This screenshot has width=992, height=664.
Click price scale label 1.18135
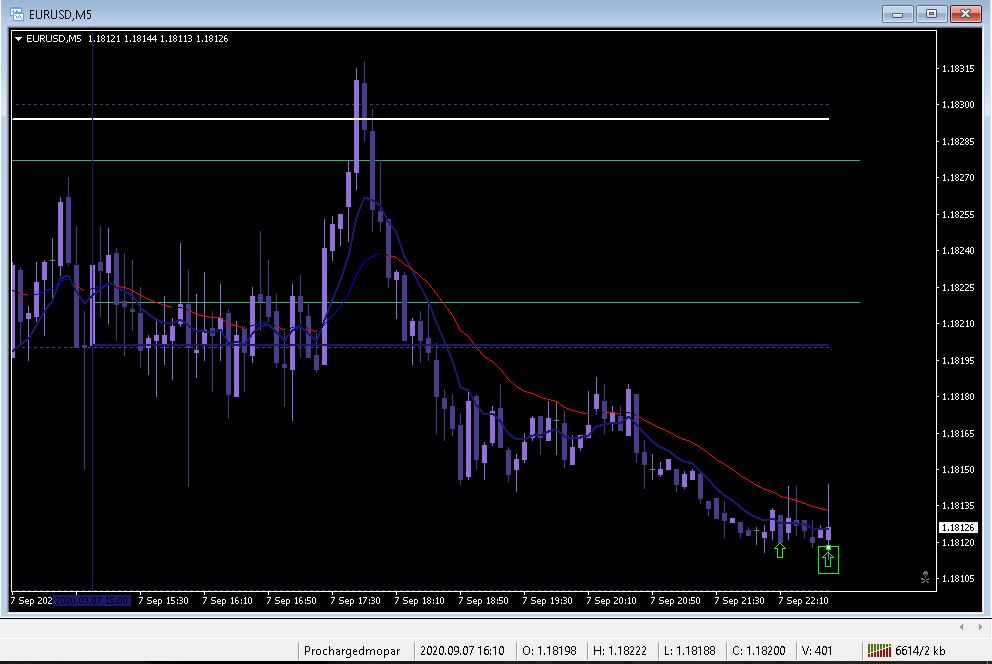[958, 505]
